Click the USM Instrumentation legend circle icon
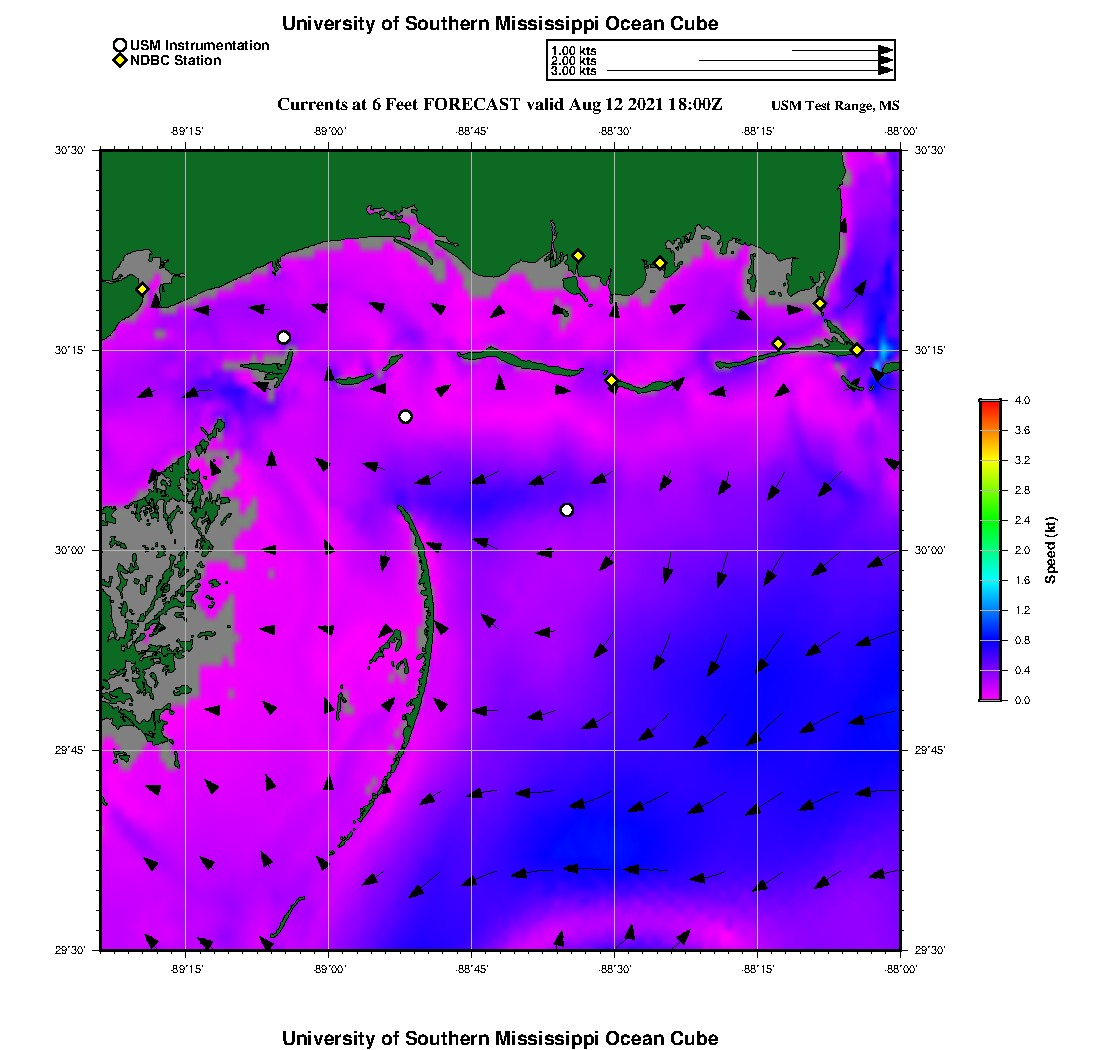 (120, 46)
